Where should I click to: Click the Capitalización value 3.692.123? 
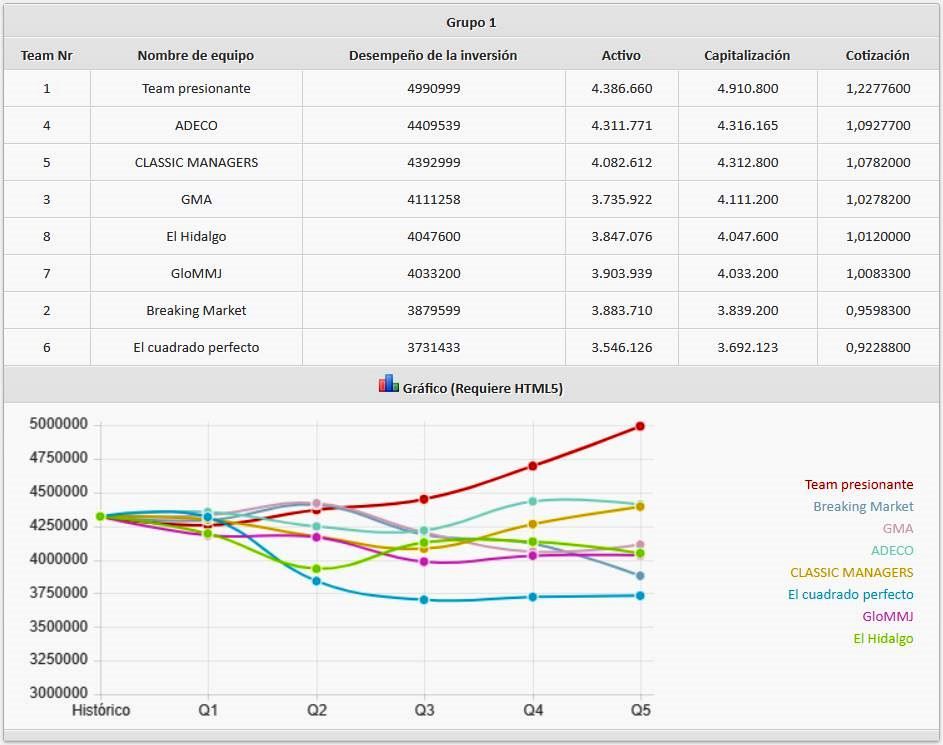pyautogui.click(x=748, y=348)
